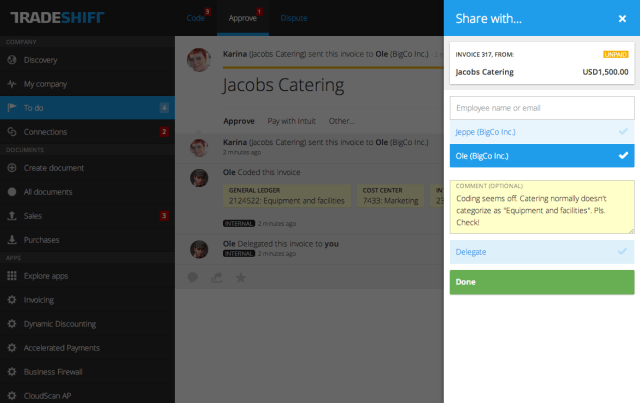Toggle the Jeppe (BigCo Inc.) recipient
The height and width of the screenshot is (403, 640).
pyautogui.click(x=542, y=131)
